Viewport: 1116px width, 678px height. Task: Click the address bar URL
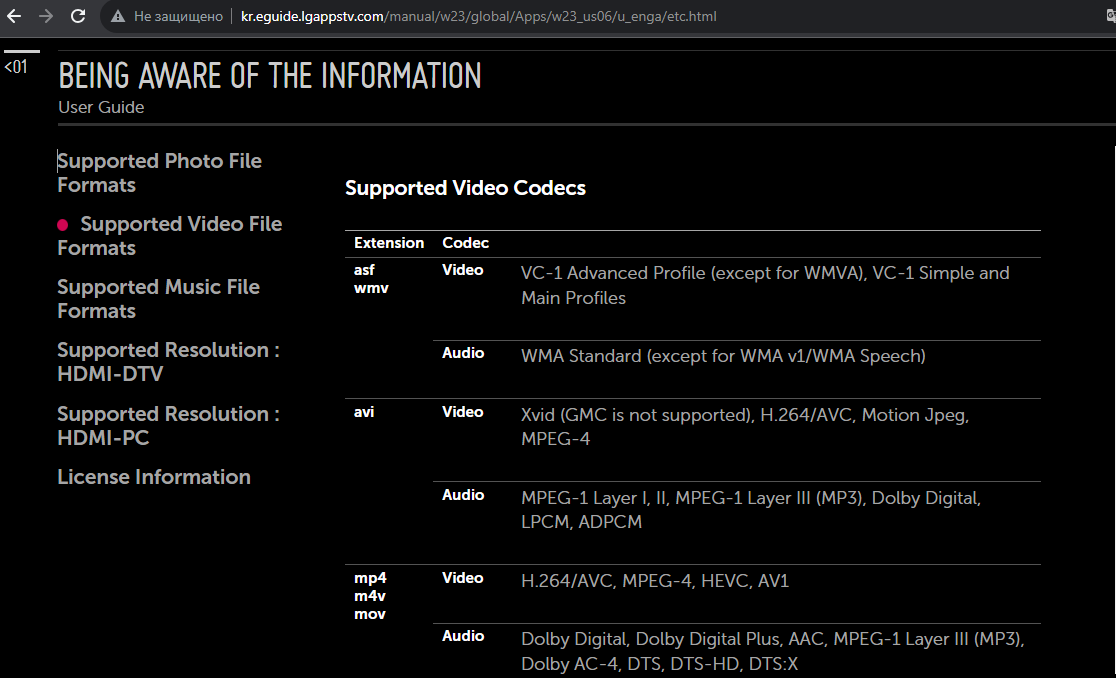click(478, 17)
